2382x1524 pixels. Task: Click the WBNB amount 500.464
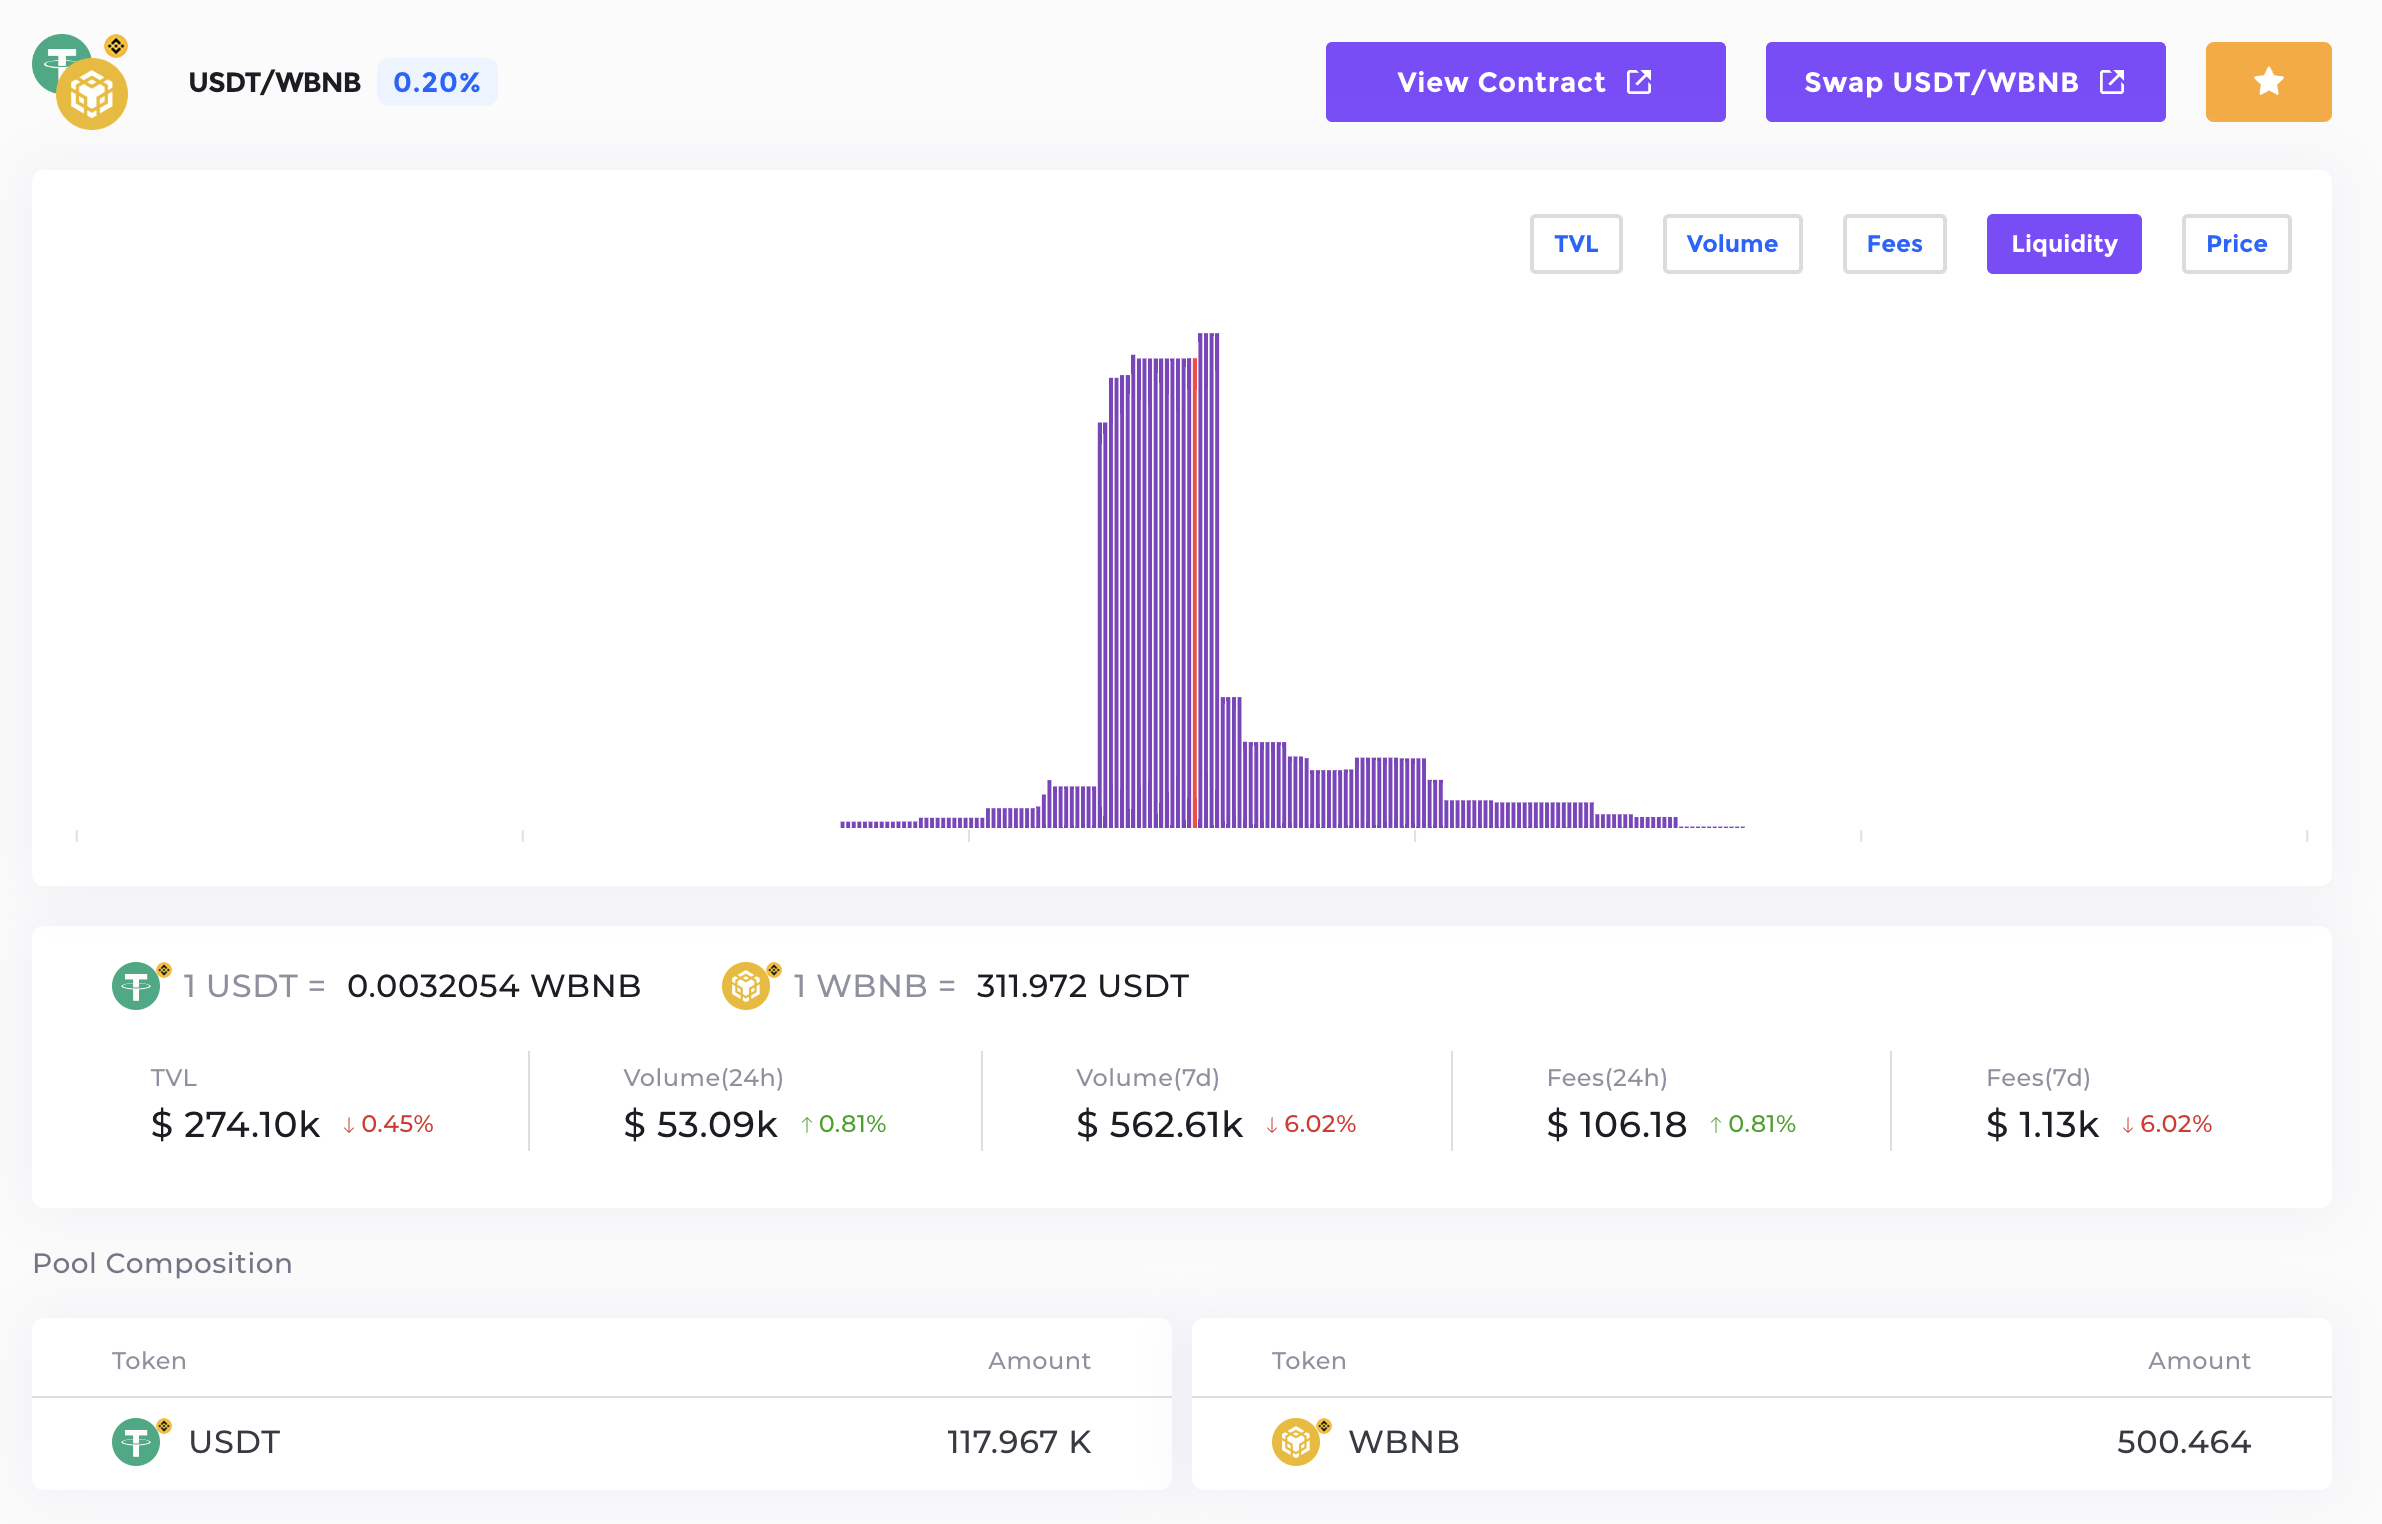coord(2183,1441)
